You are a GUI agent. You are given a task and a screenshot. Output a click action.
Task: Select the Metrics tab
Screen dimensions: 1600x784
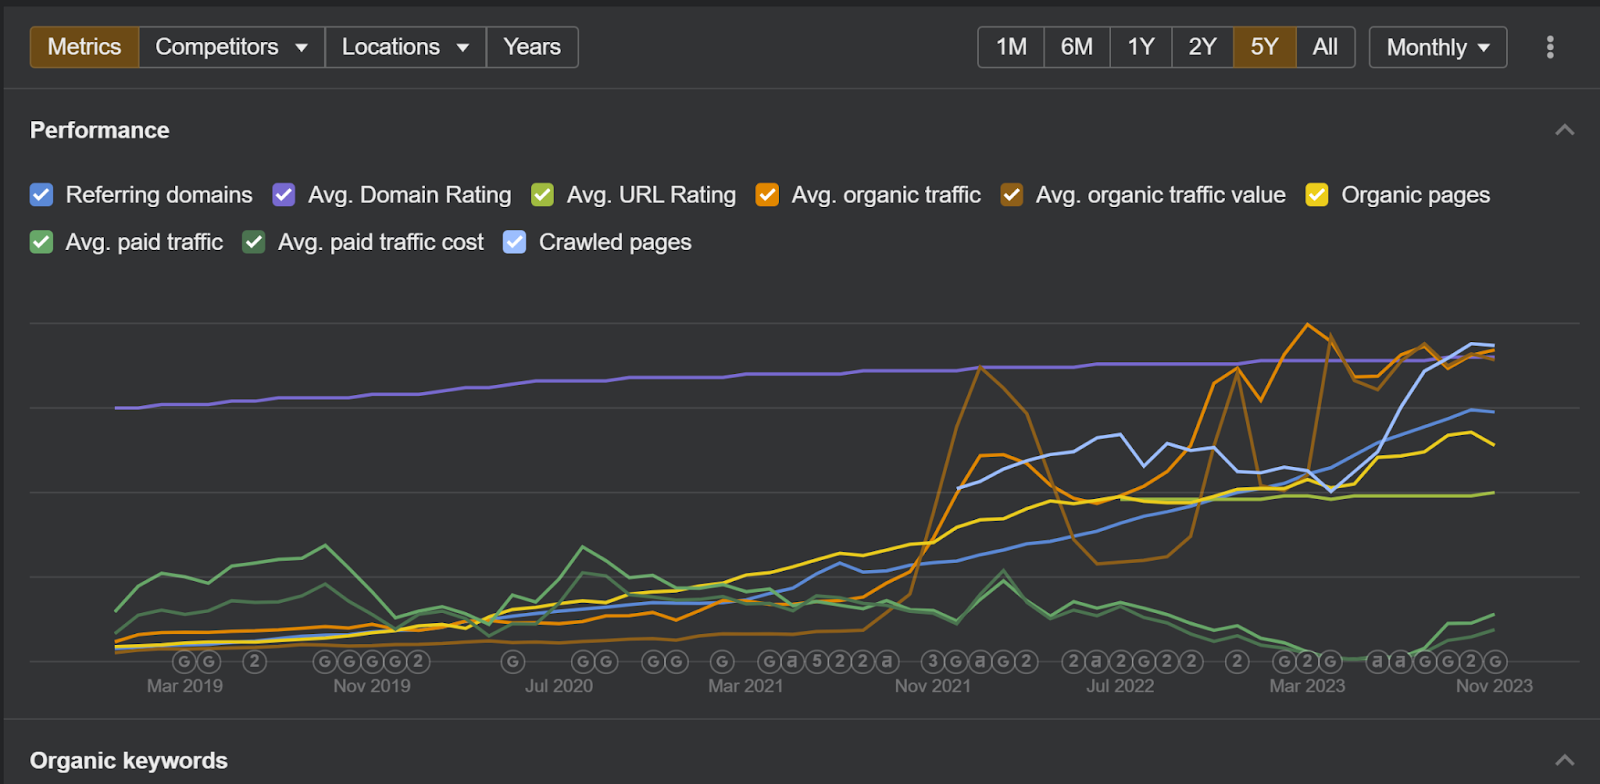(x=84, y=47)
